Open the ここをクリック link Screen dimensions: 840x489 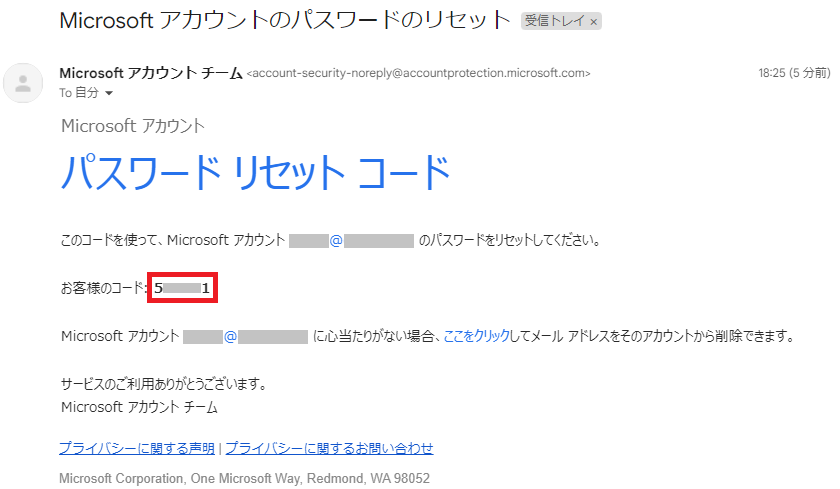[477, 336]
